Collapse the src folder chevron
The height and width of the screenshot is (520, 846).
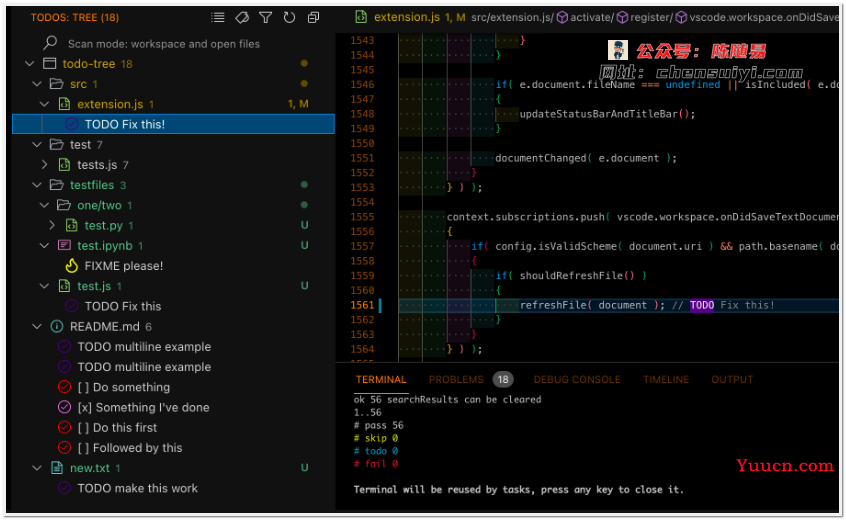pos(37,84)
